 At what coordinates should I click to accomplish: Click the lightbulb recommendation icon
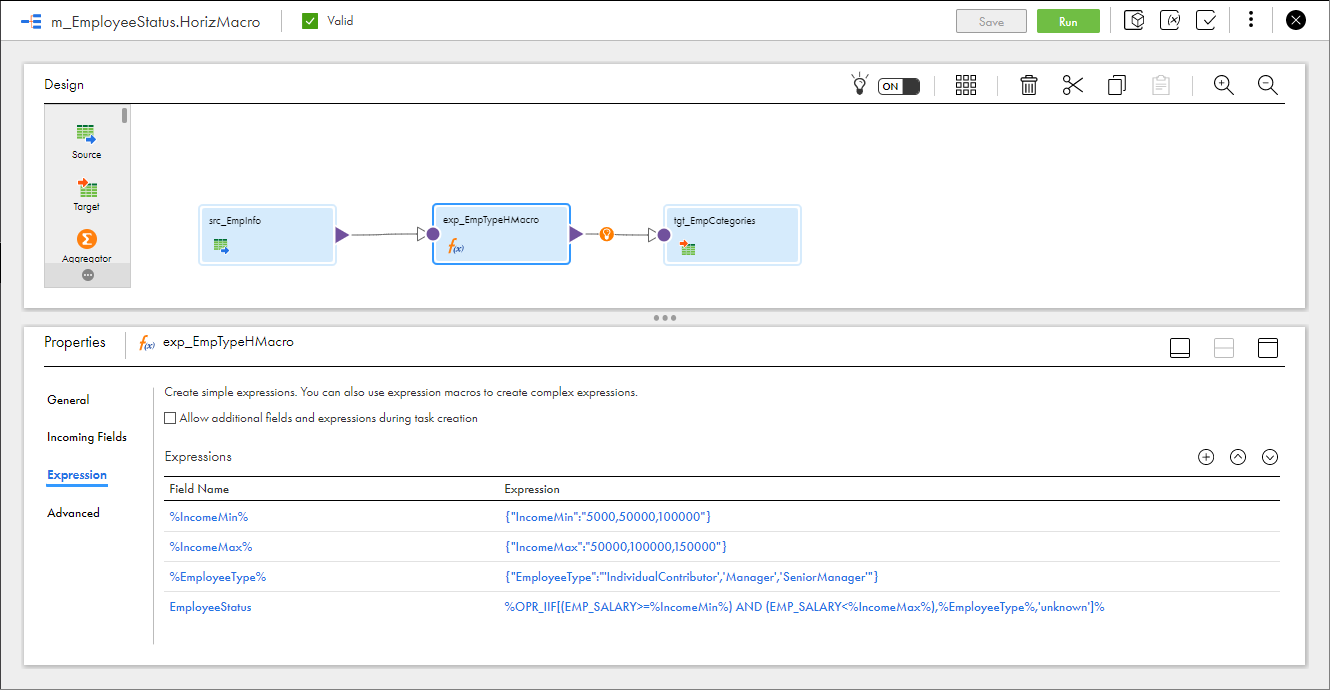pos(858,85)
